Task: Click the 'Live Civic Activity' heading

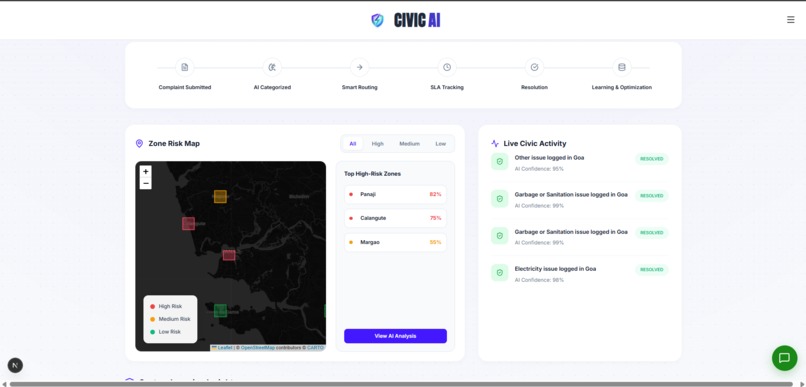Action: 535,143
